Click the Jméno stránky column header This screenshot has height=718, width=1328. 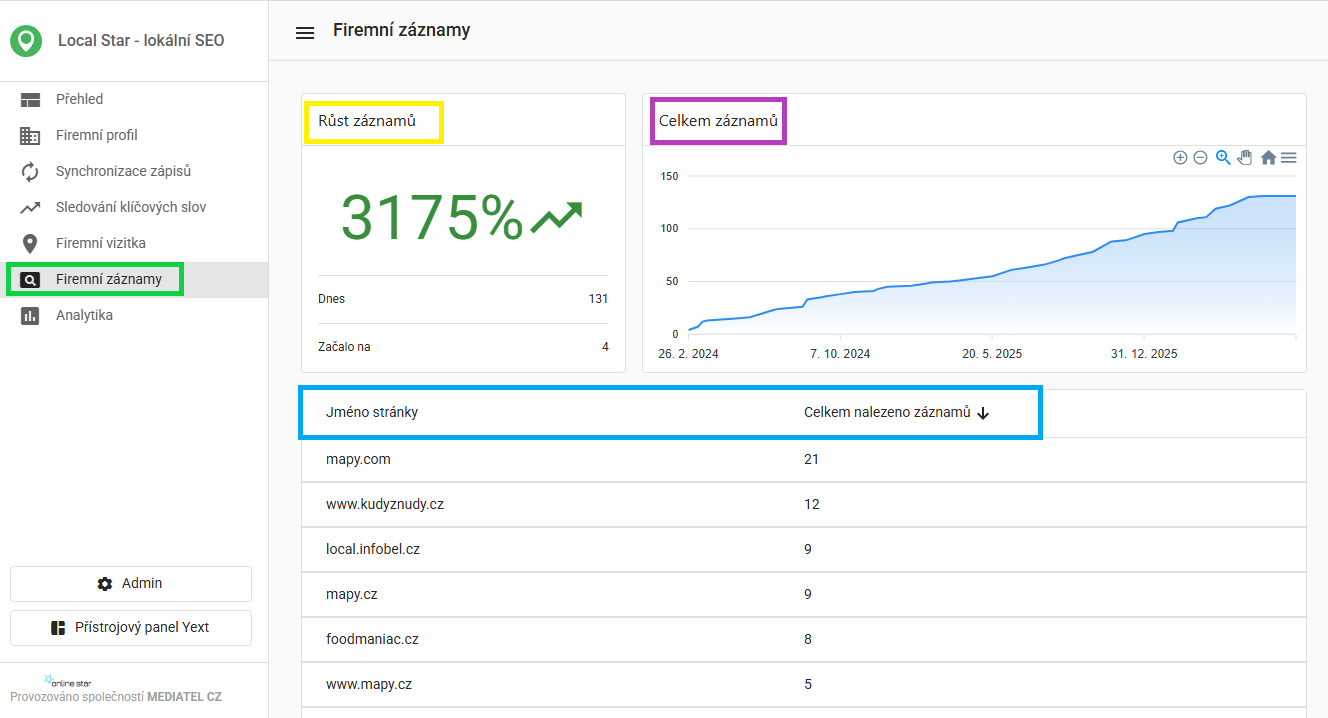pyautogui.click(x=372, y=412)
